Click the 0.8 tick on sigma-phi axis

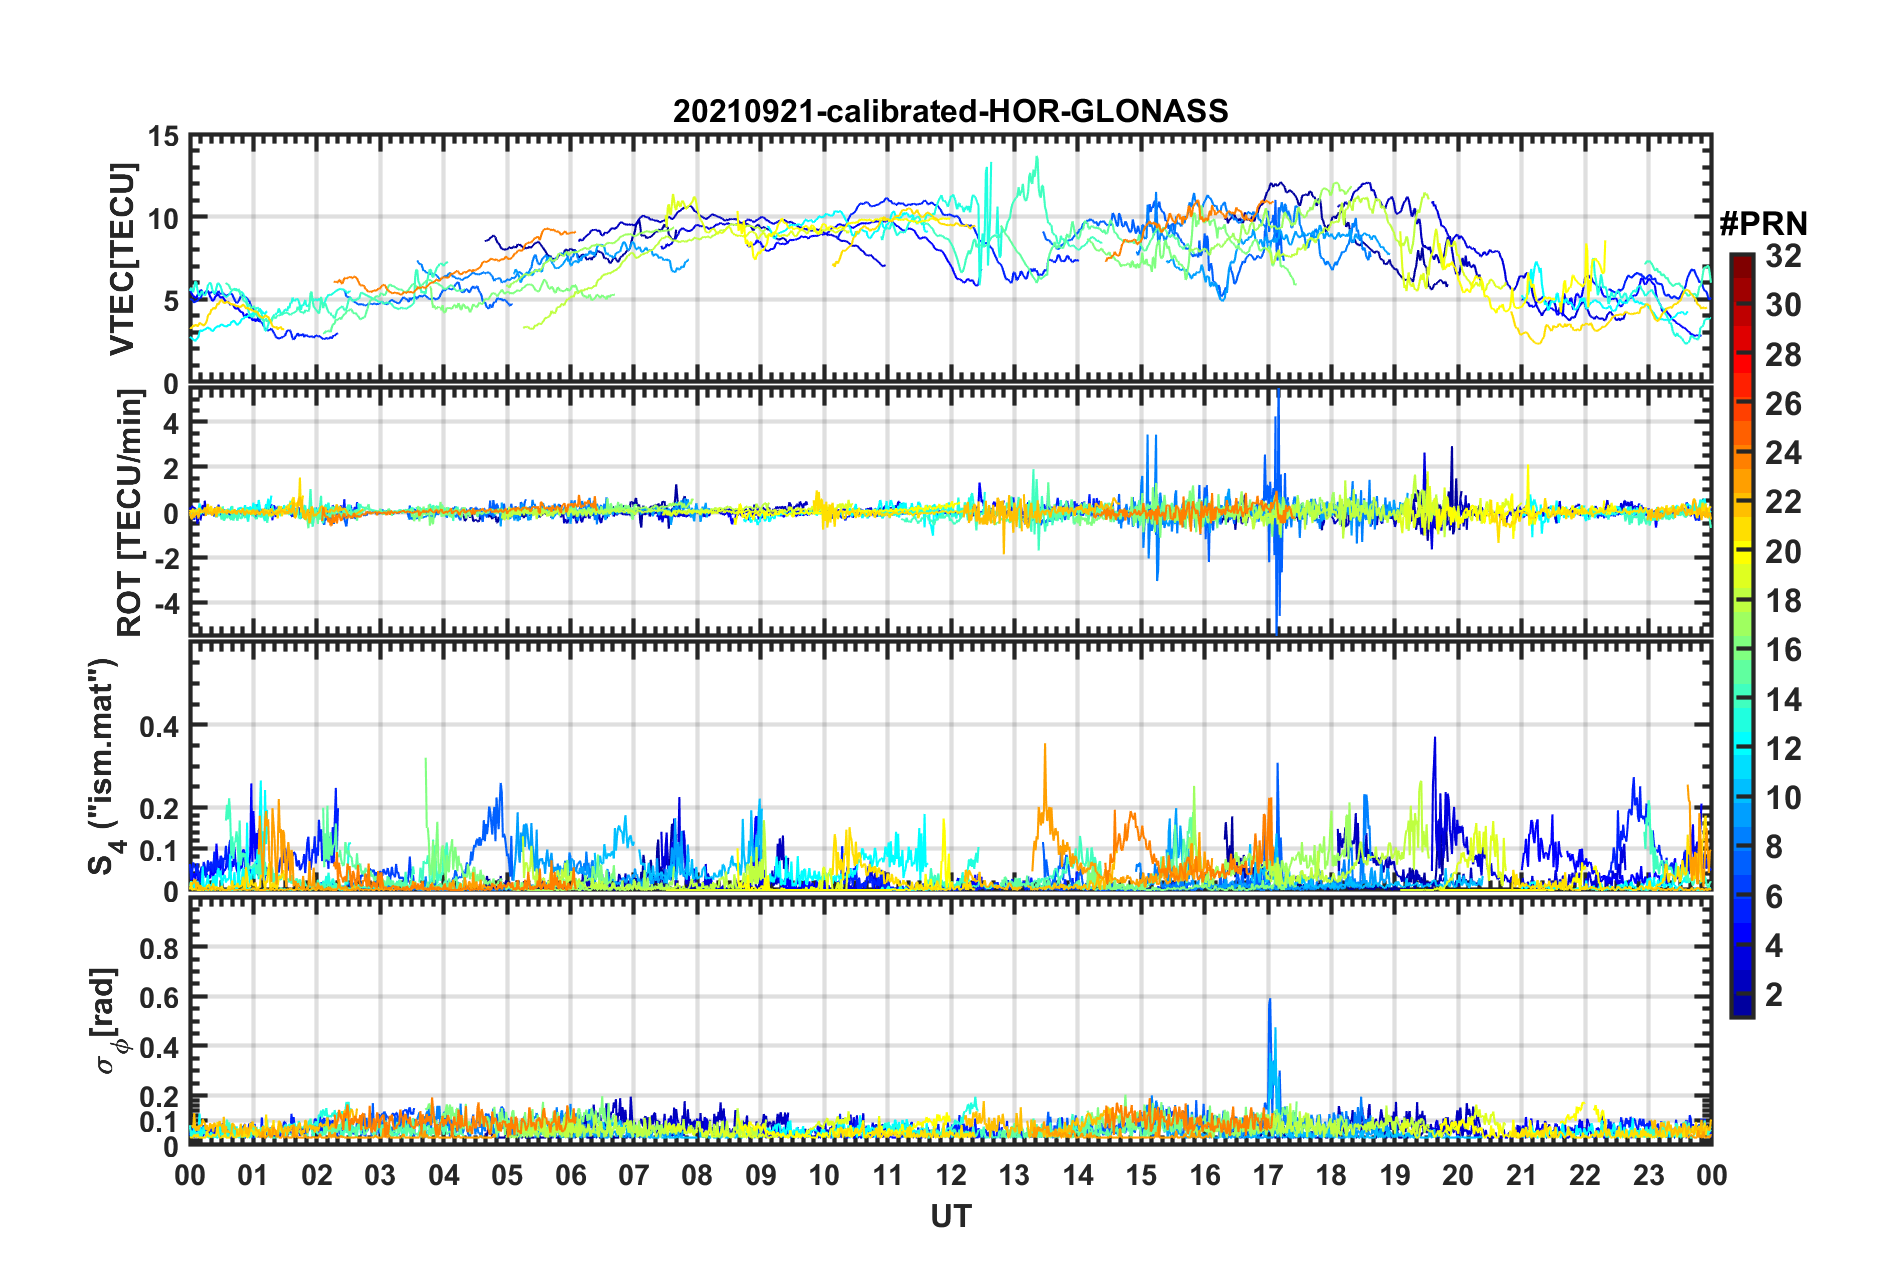pos(160,947)
